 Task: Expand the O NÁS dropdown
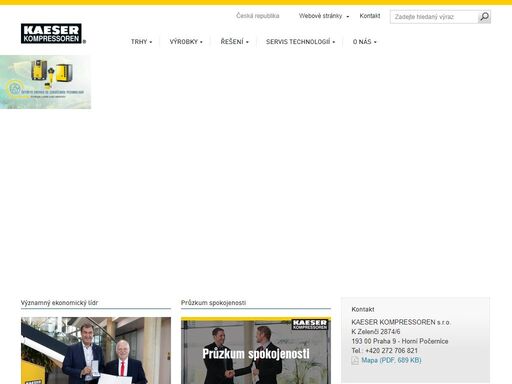pos(365,42)
